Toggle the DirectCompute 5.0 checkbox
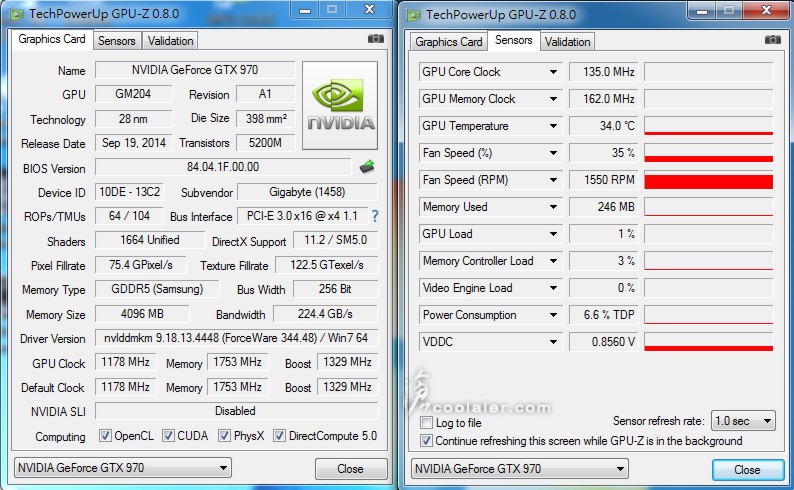The height and width of the screenshot is (490, 794). pyautogui.click(x=279, y=436)
